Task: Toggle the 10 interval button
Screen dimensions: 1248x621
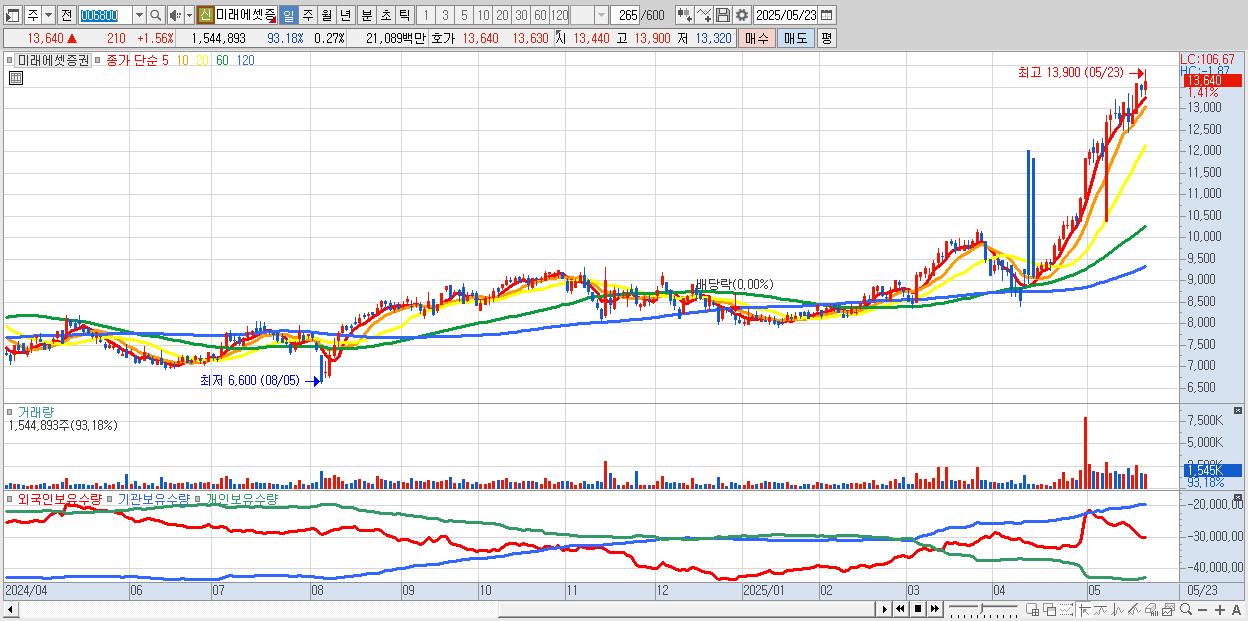Action: tap(483, 15)
